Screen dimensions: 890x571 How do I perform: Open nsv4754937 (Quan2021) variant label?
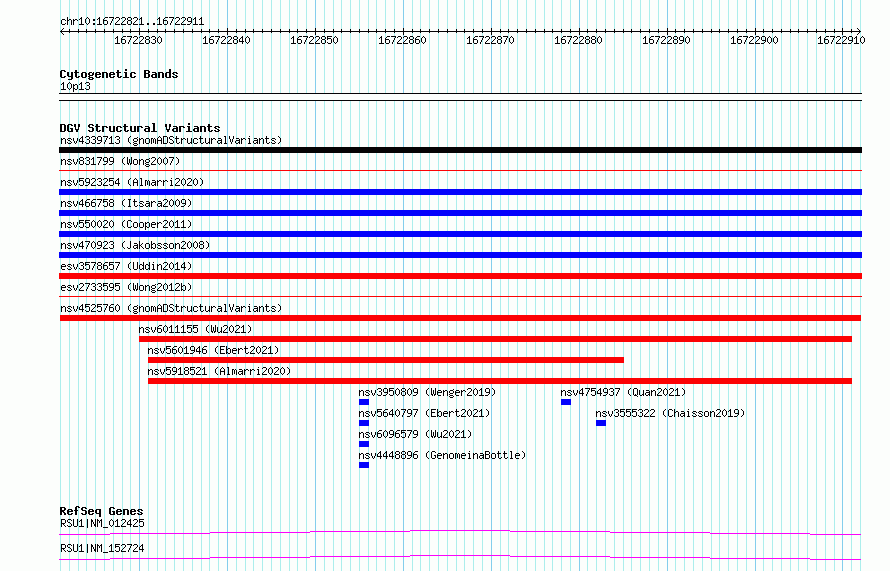[623, 392]
